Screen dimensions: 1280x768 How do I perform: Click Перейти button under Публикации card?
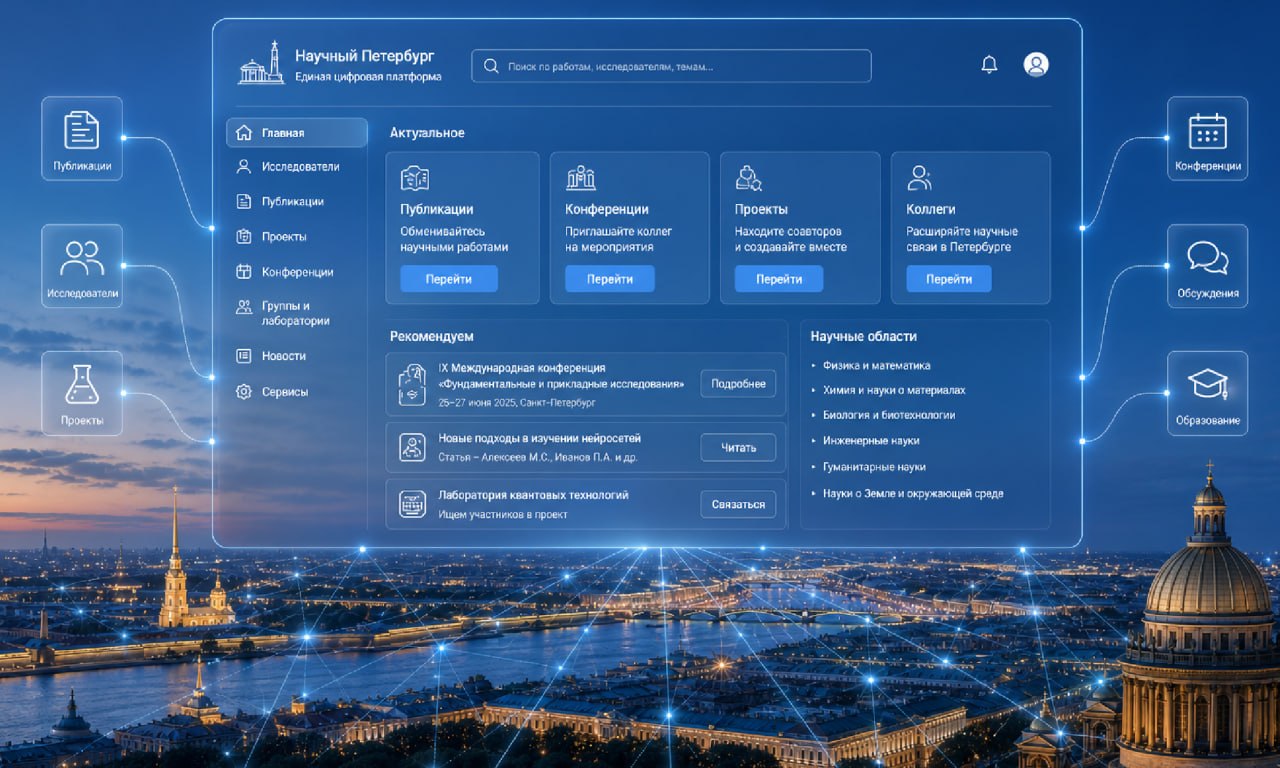[x=449, y=279]
